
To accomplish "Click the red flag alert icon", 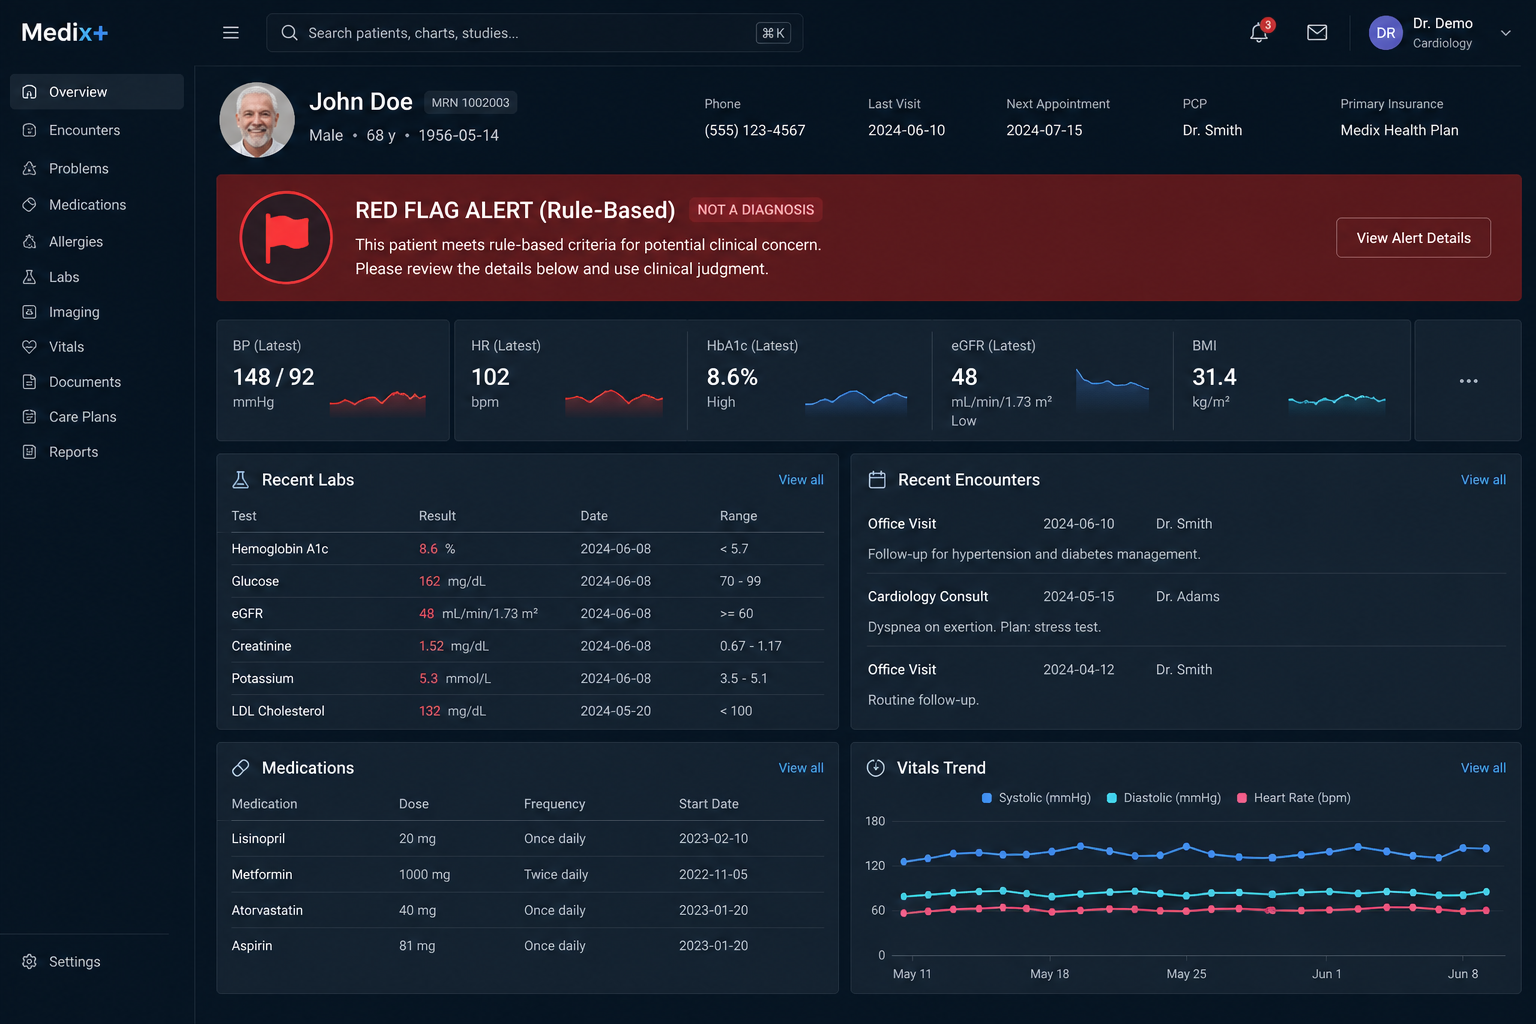I will 286,238.
